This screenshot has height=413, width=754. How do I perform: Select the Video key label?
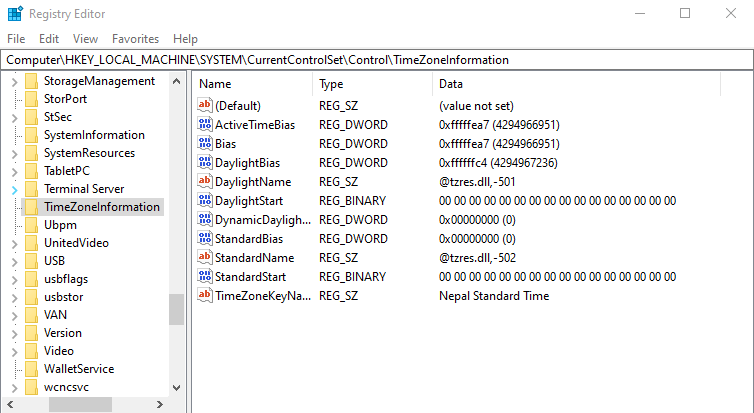59,351
